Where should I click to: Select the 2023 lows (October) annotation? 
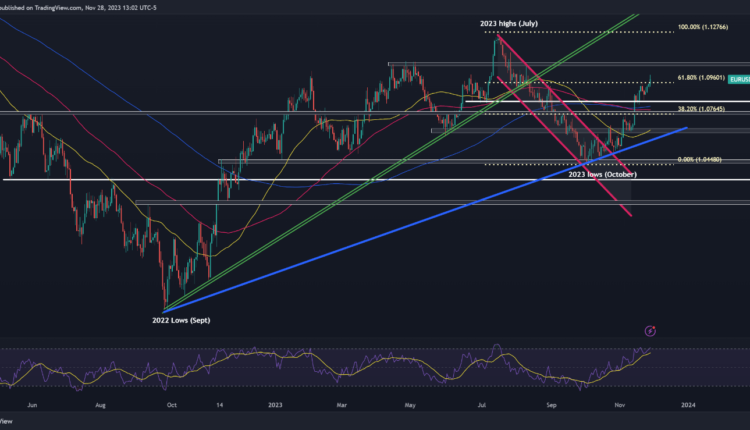[x=604, y=174]
